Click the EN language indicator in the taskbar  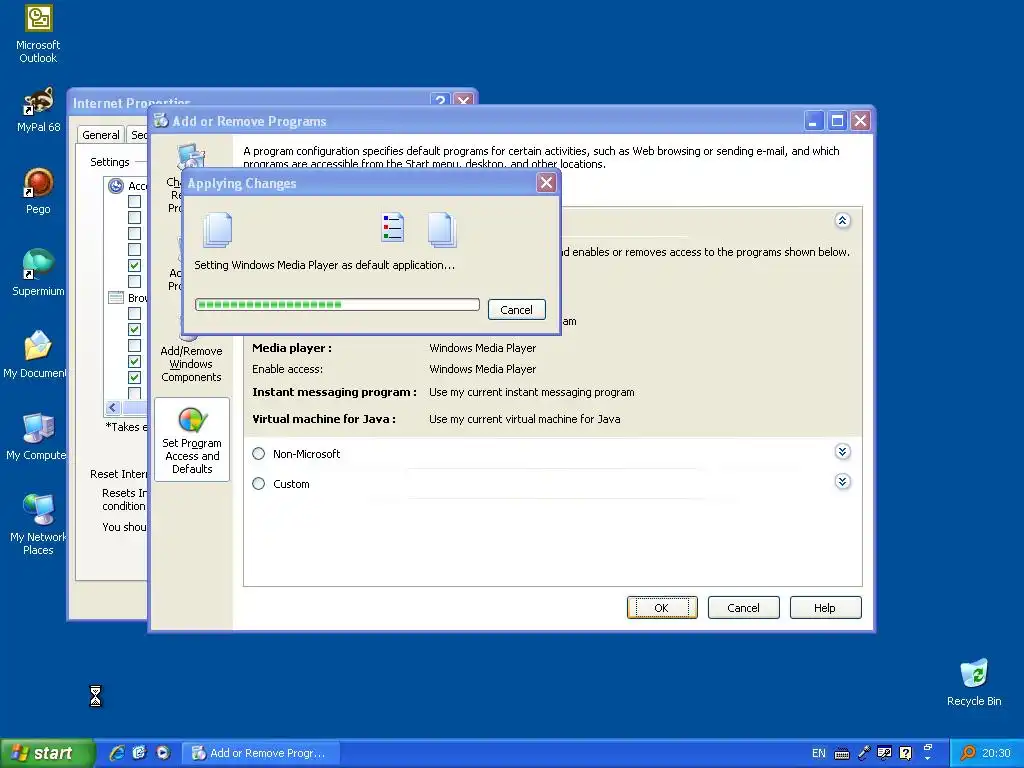click(x=818, y=753)
